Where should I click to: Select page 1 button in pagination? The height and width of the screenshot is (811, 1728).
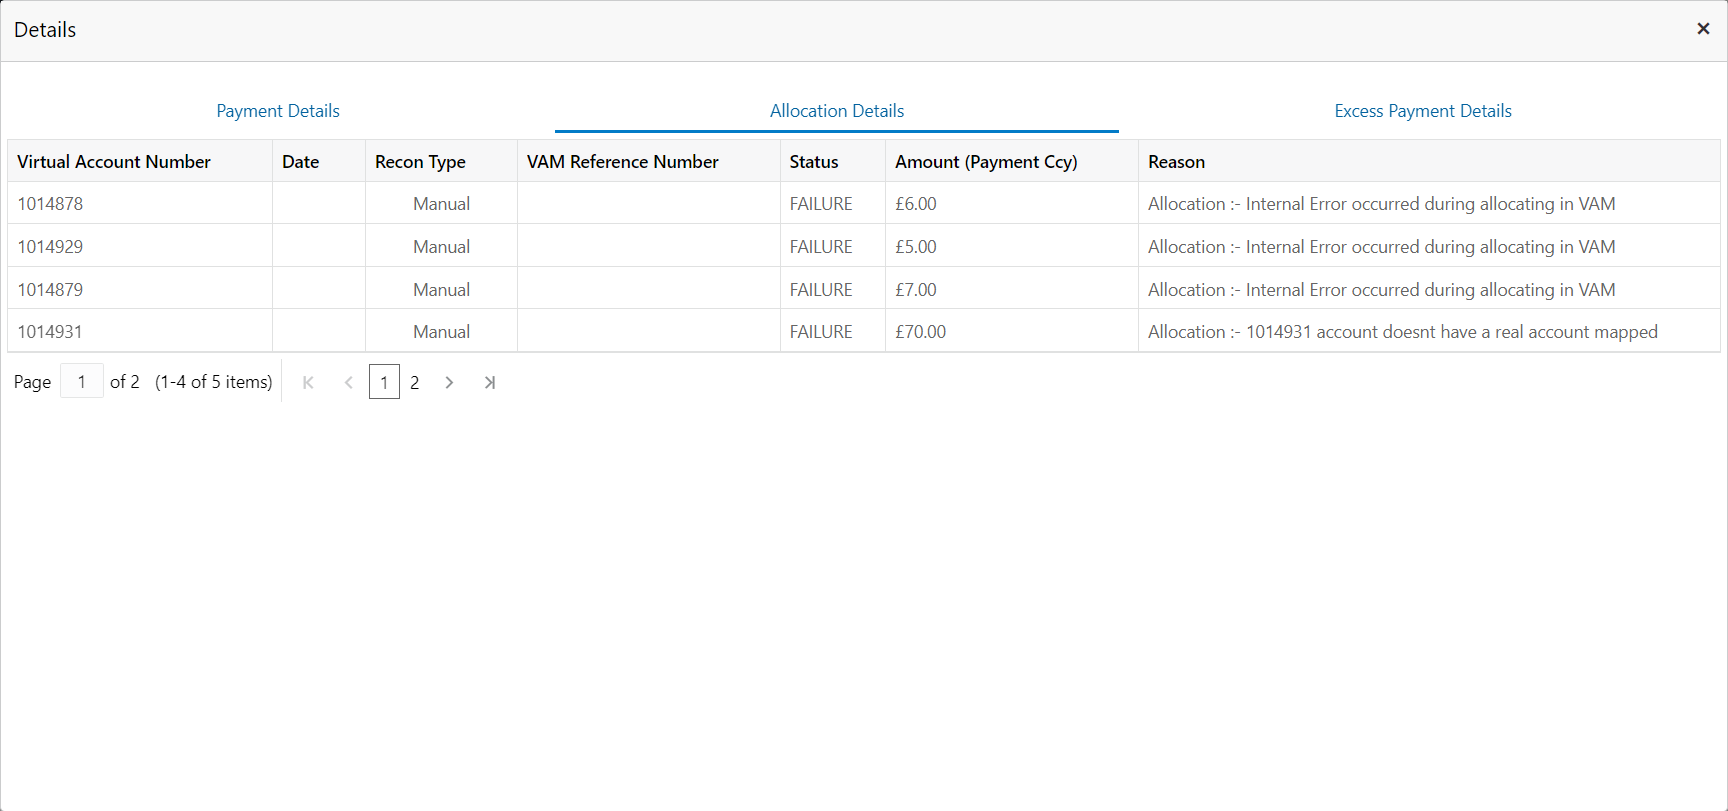(384, 382)
